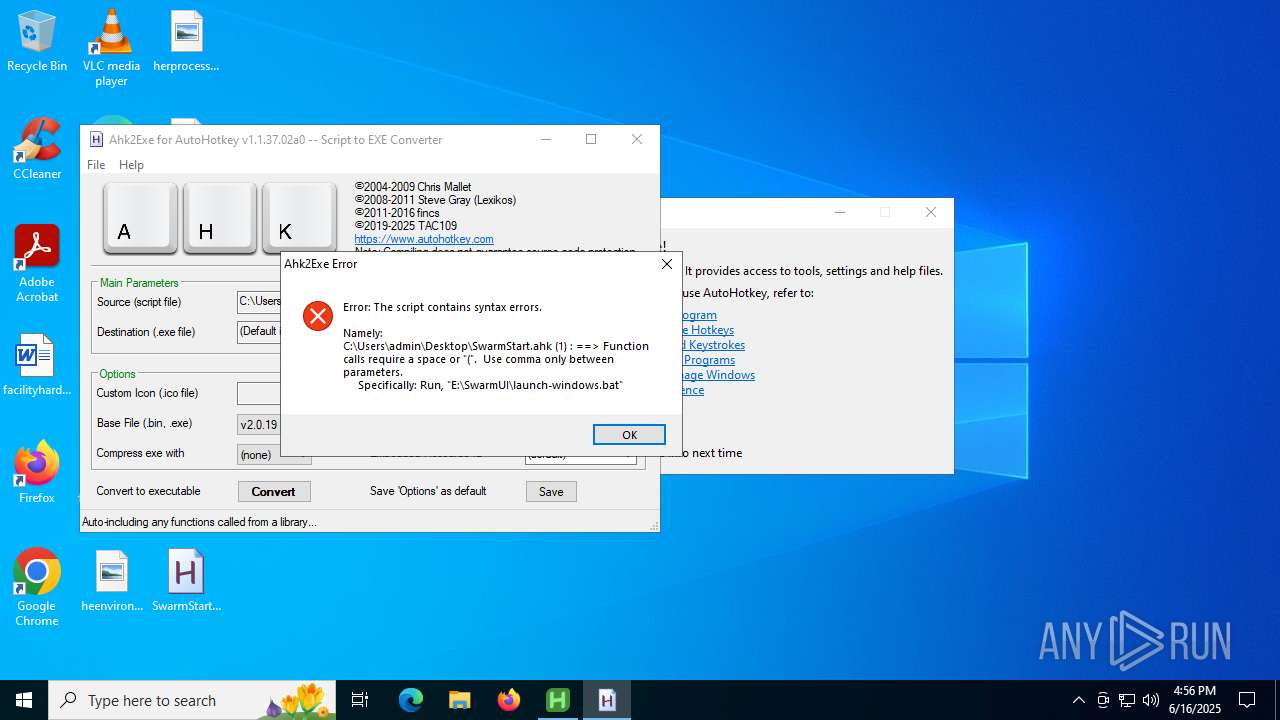Screen dimensions: 1280x720
Task: Open File Explorer from the taskbar
Action: [459, 700]
